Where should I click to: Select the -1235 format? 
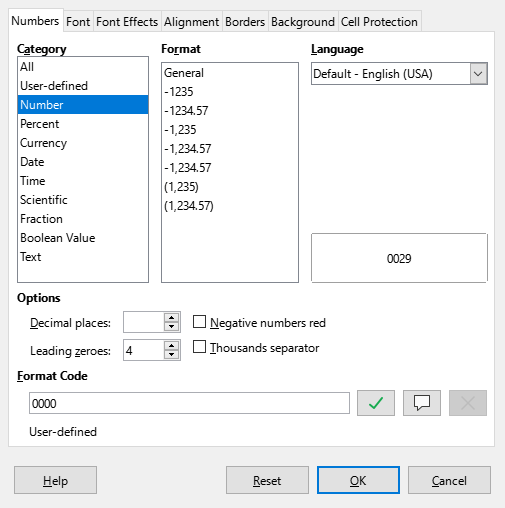(x=230, y=92)
